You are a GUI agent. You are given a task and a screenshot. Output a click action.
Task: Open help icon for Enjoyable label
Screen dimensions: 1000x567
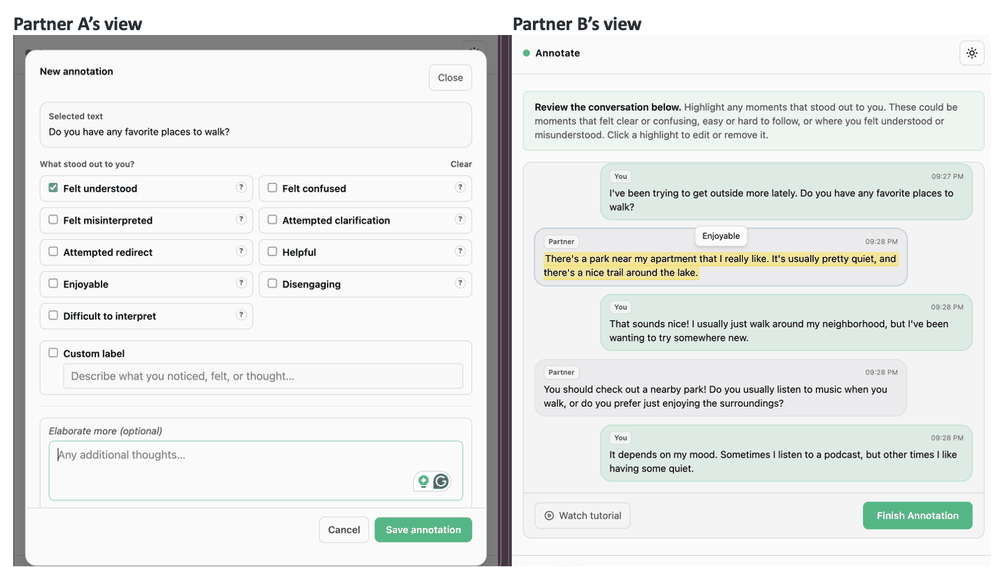[241, 283]
